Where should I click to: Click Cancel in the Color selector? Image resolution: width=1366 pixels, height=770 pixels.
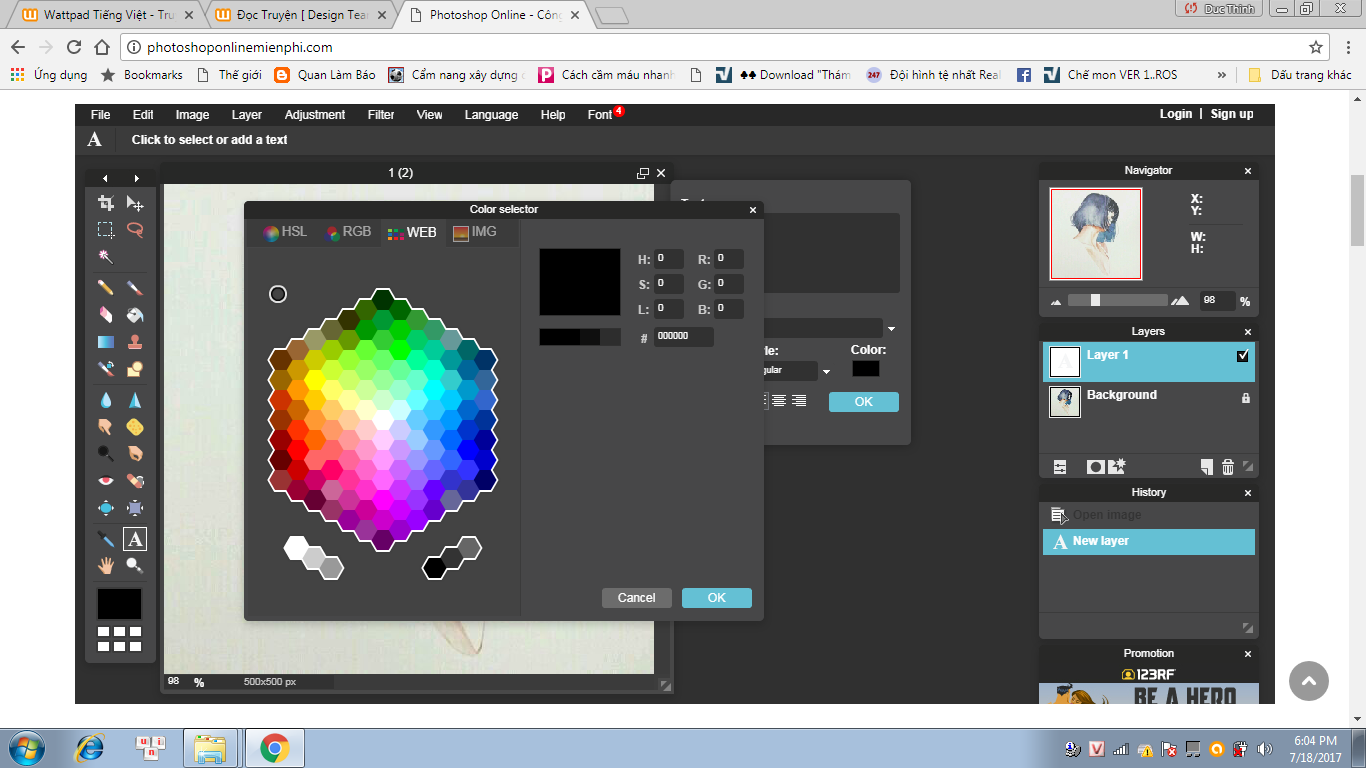click(636, 598)
